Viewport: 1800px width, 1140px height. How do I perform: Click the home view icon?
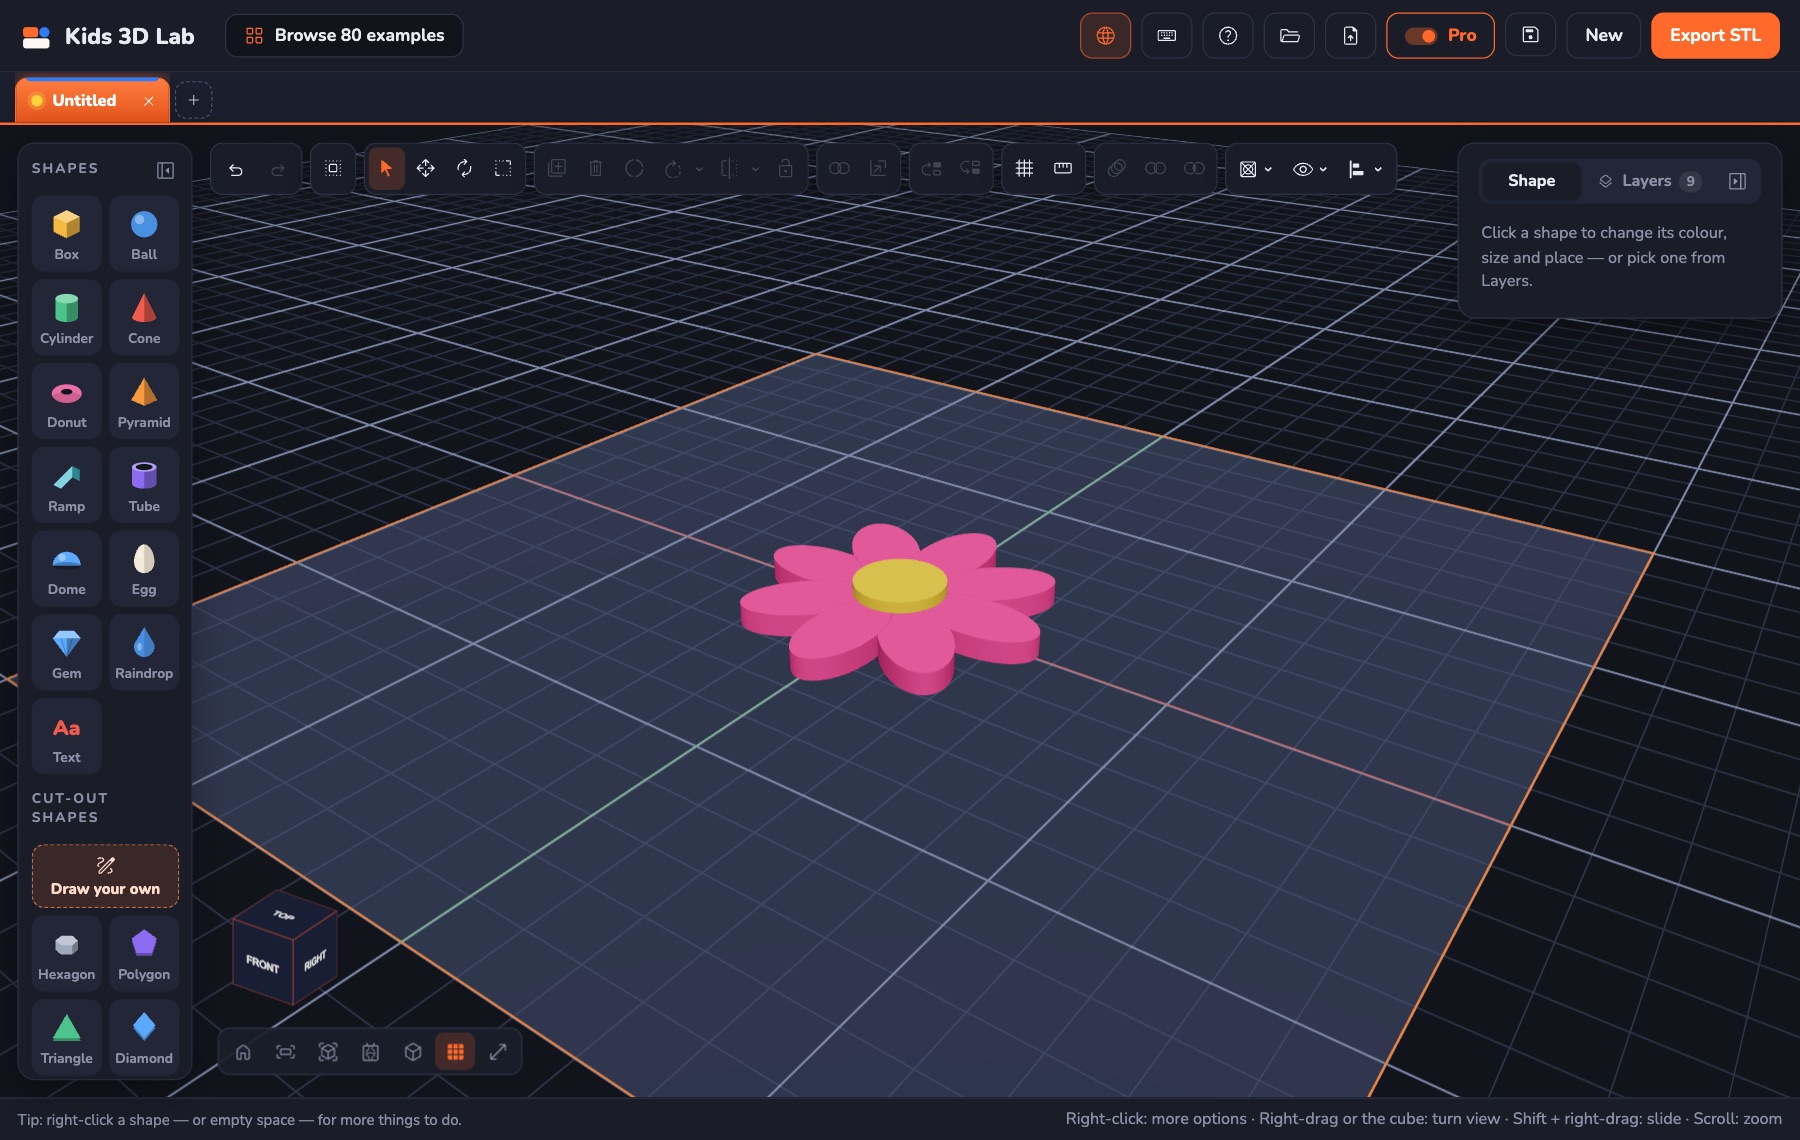pos(243,1052)
